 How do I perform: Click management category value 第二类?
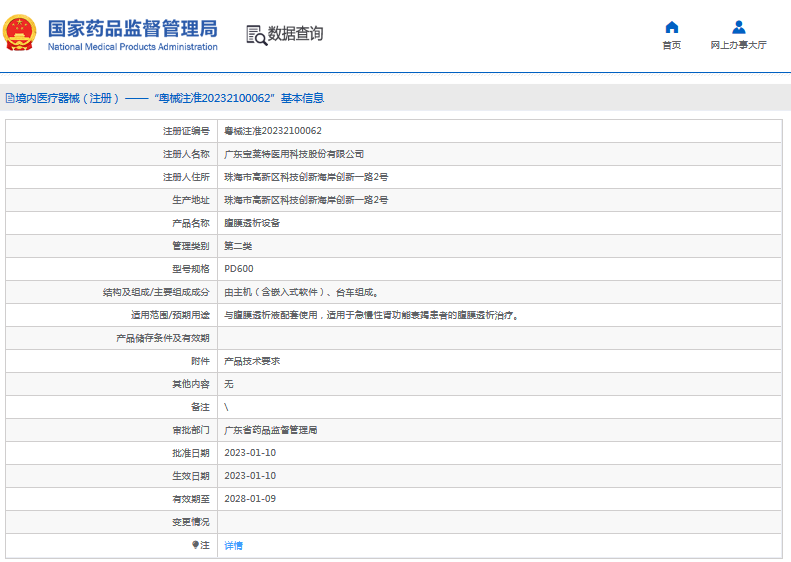click(x=238, y=246)
